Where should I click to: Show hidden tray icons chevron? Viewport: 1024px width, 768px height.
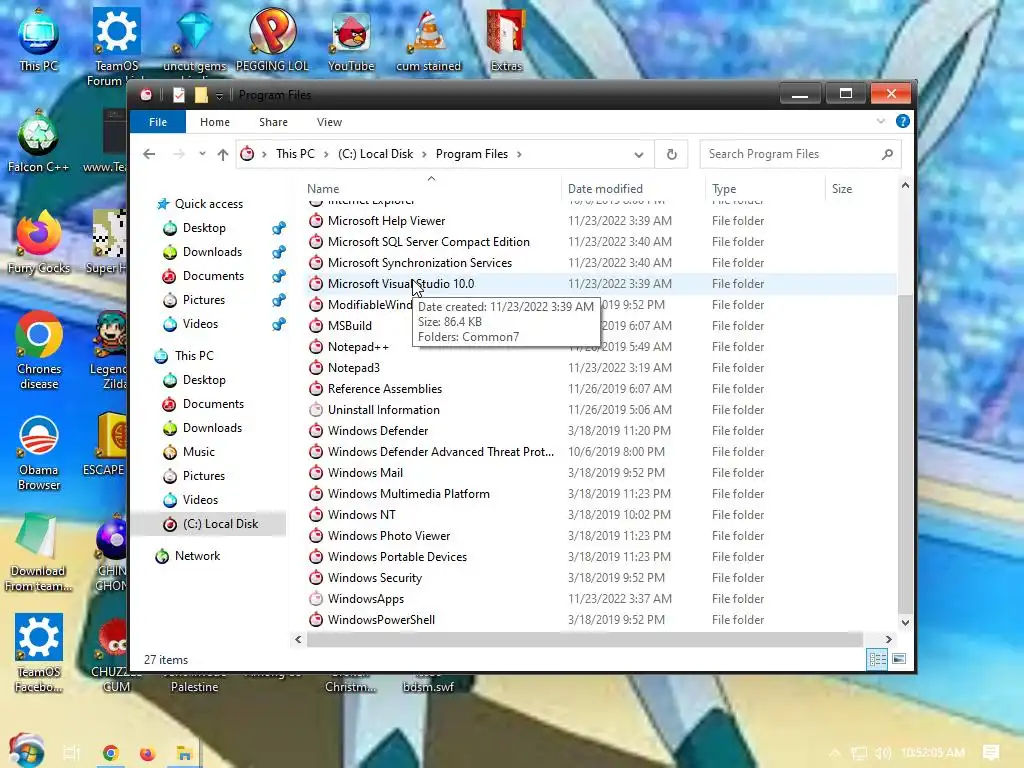835,753
